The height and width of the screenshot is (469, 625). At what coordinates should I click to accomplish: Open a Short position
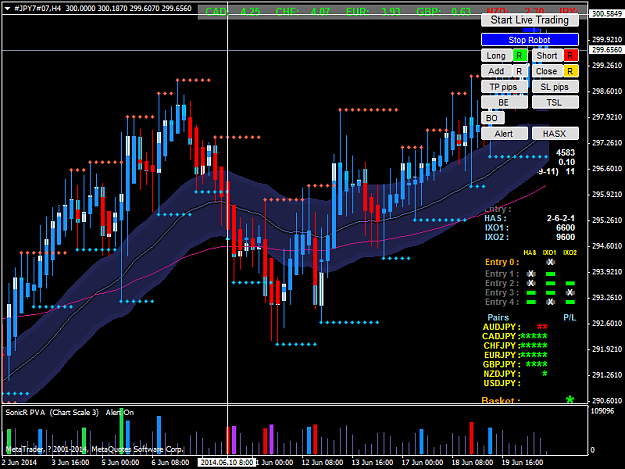pos(547,56)
